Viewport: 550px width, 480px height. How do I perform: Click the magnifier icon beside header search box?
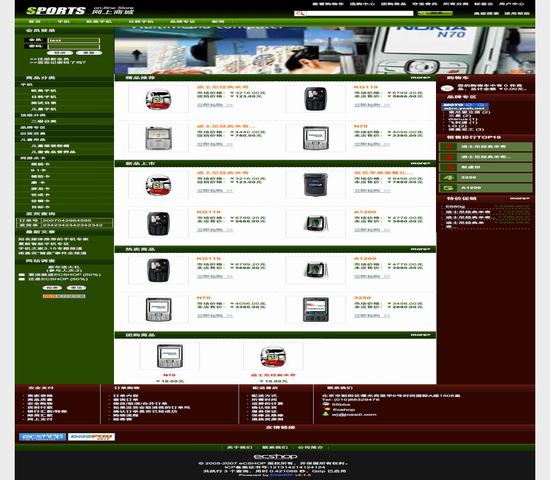tap(300, 13)
